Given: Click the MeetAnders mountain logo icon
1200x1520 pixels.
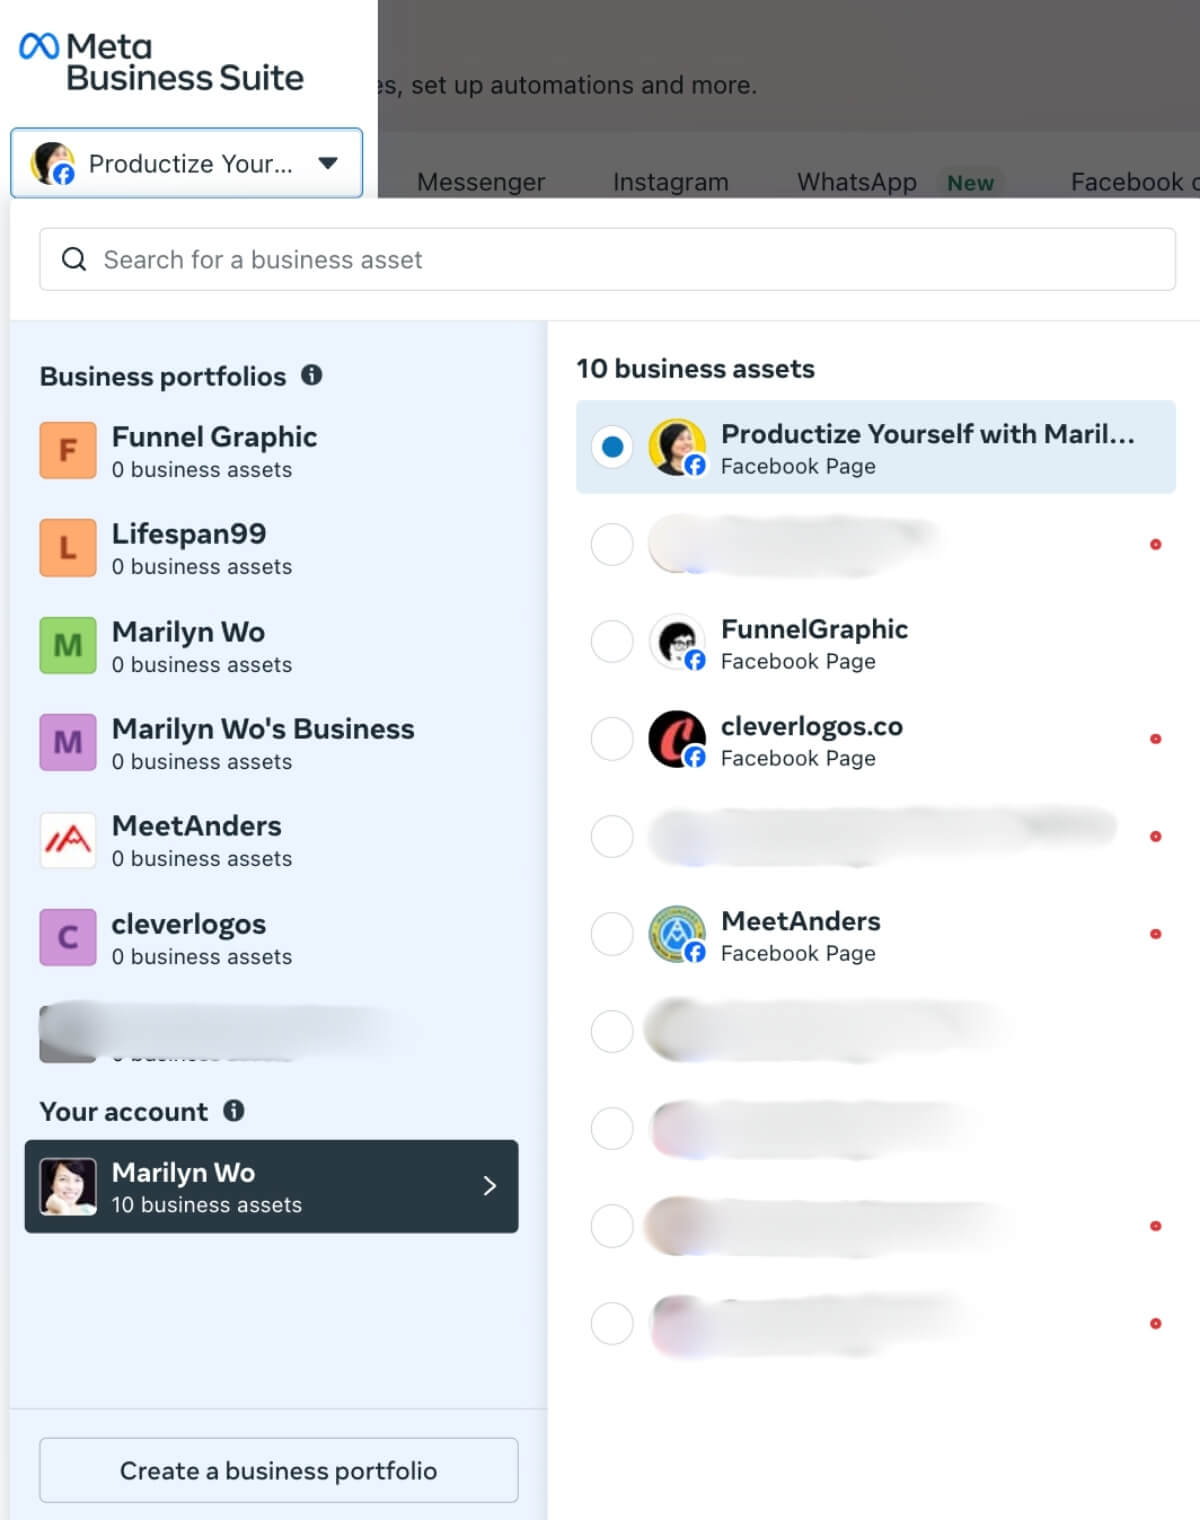Looking at the screenshot, I should point(67,840).
